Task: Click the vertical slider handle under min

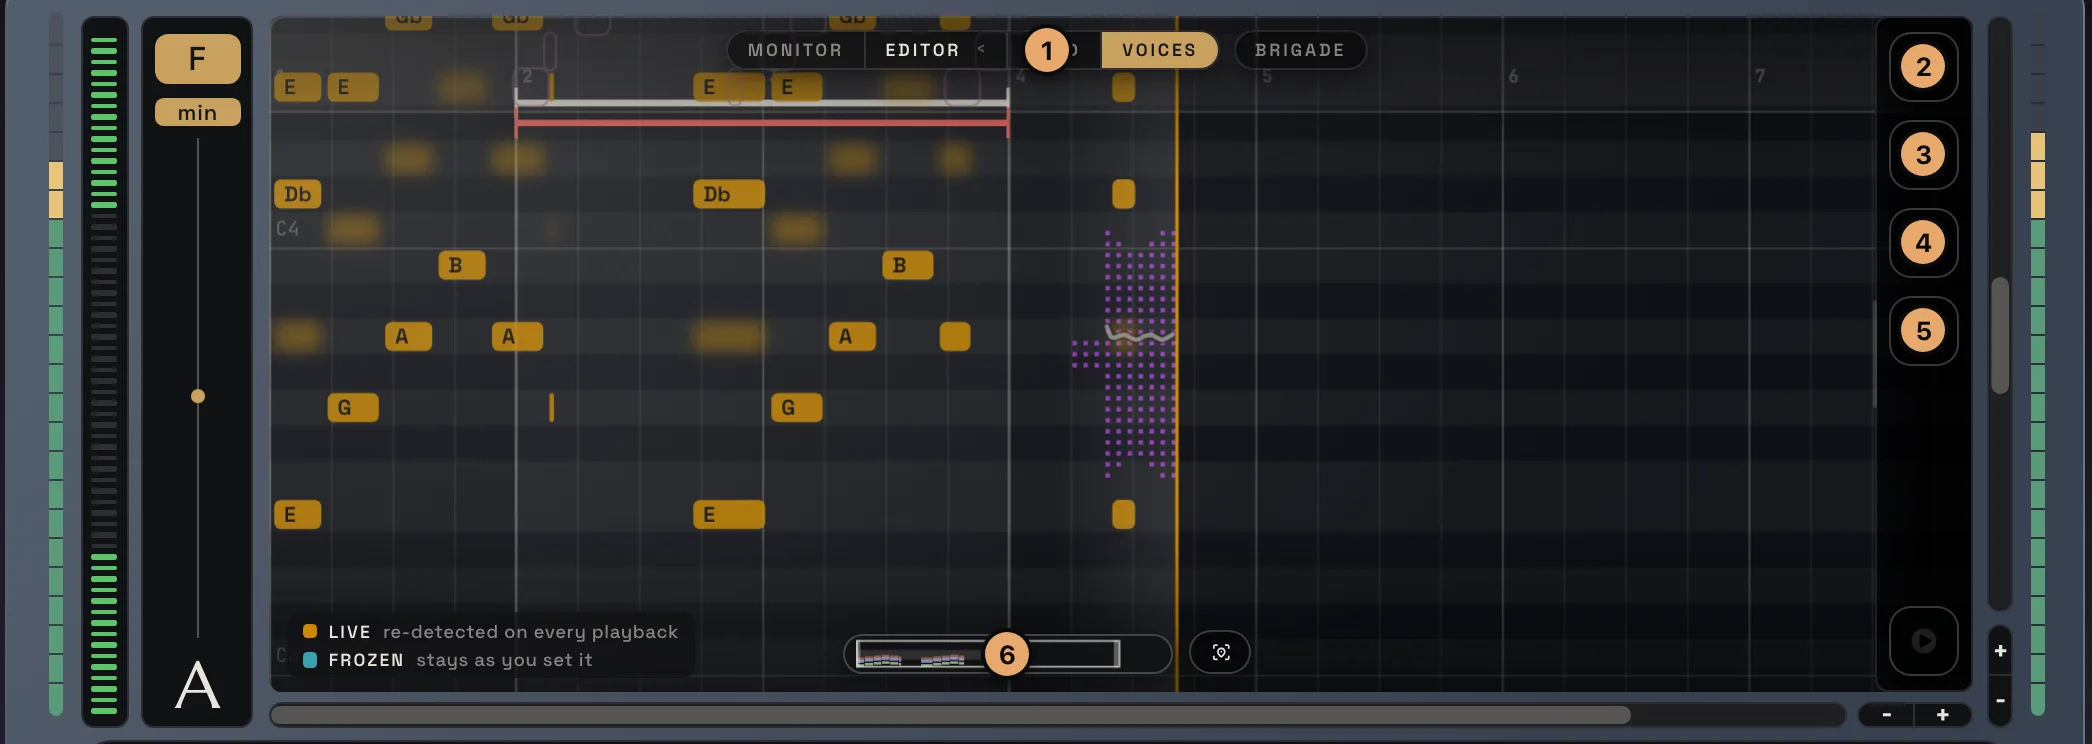Action: pyautogui.click(x=198, y=396)
